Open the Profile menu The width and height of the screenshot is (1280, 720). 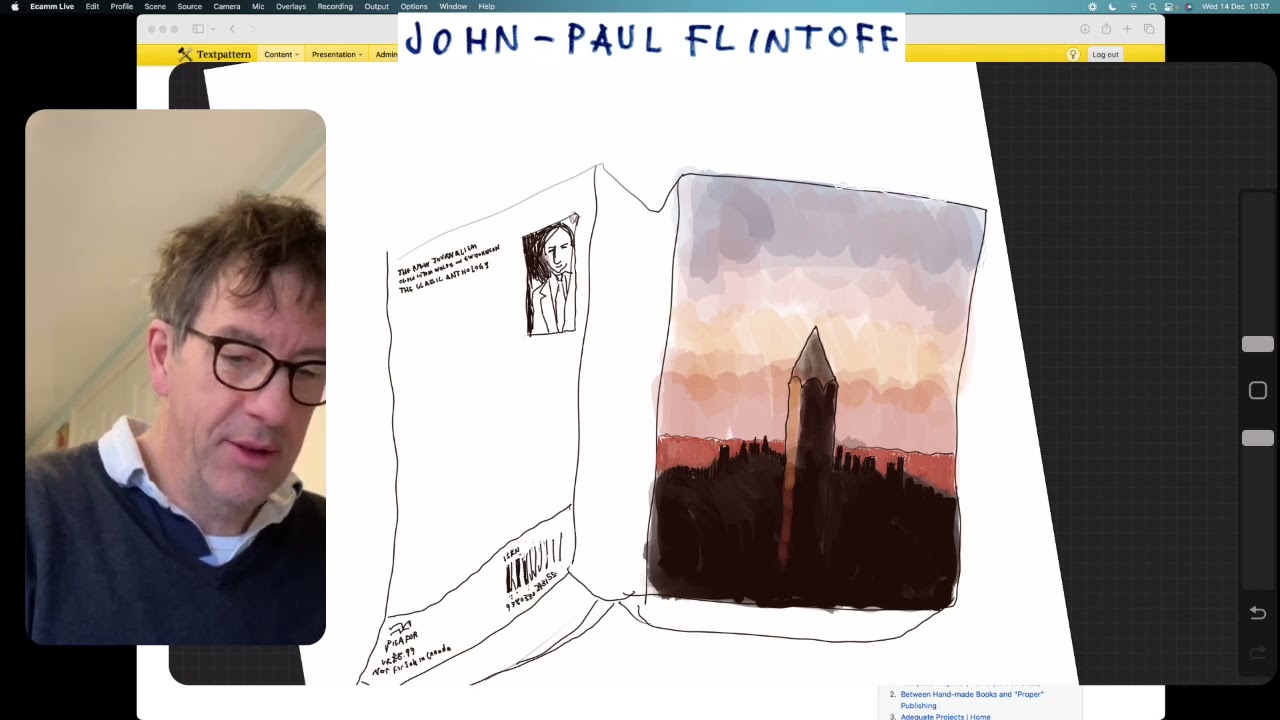122,6
